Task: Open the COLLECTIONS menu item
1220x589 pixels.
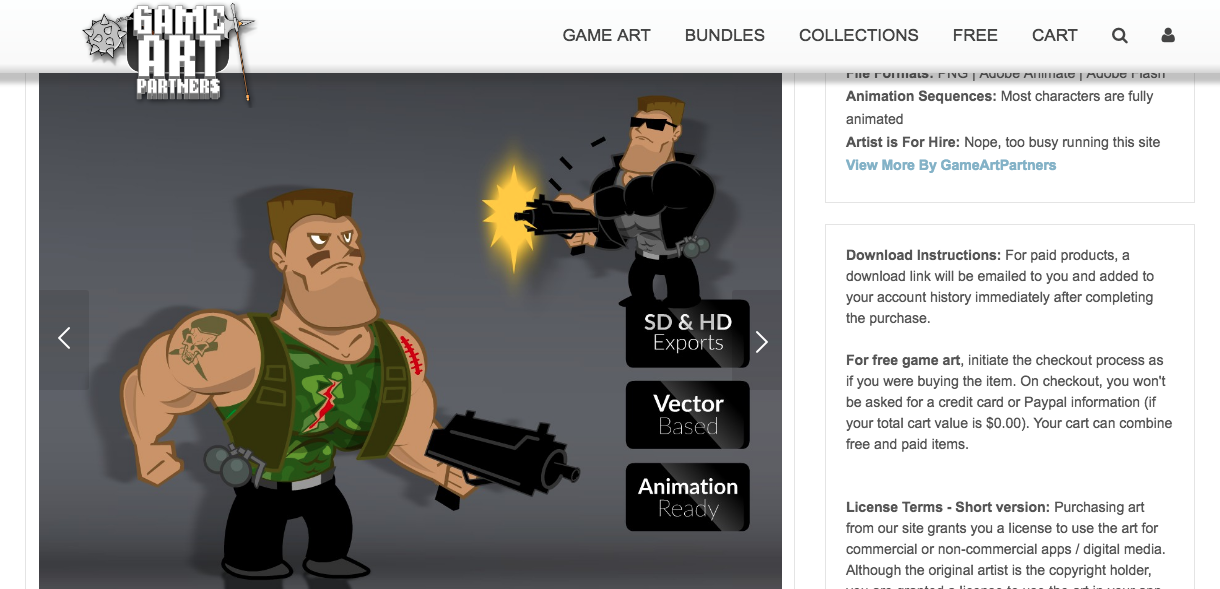Action: (x=859, y=35)
